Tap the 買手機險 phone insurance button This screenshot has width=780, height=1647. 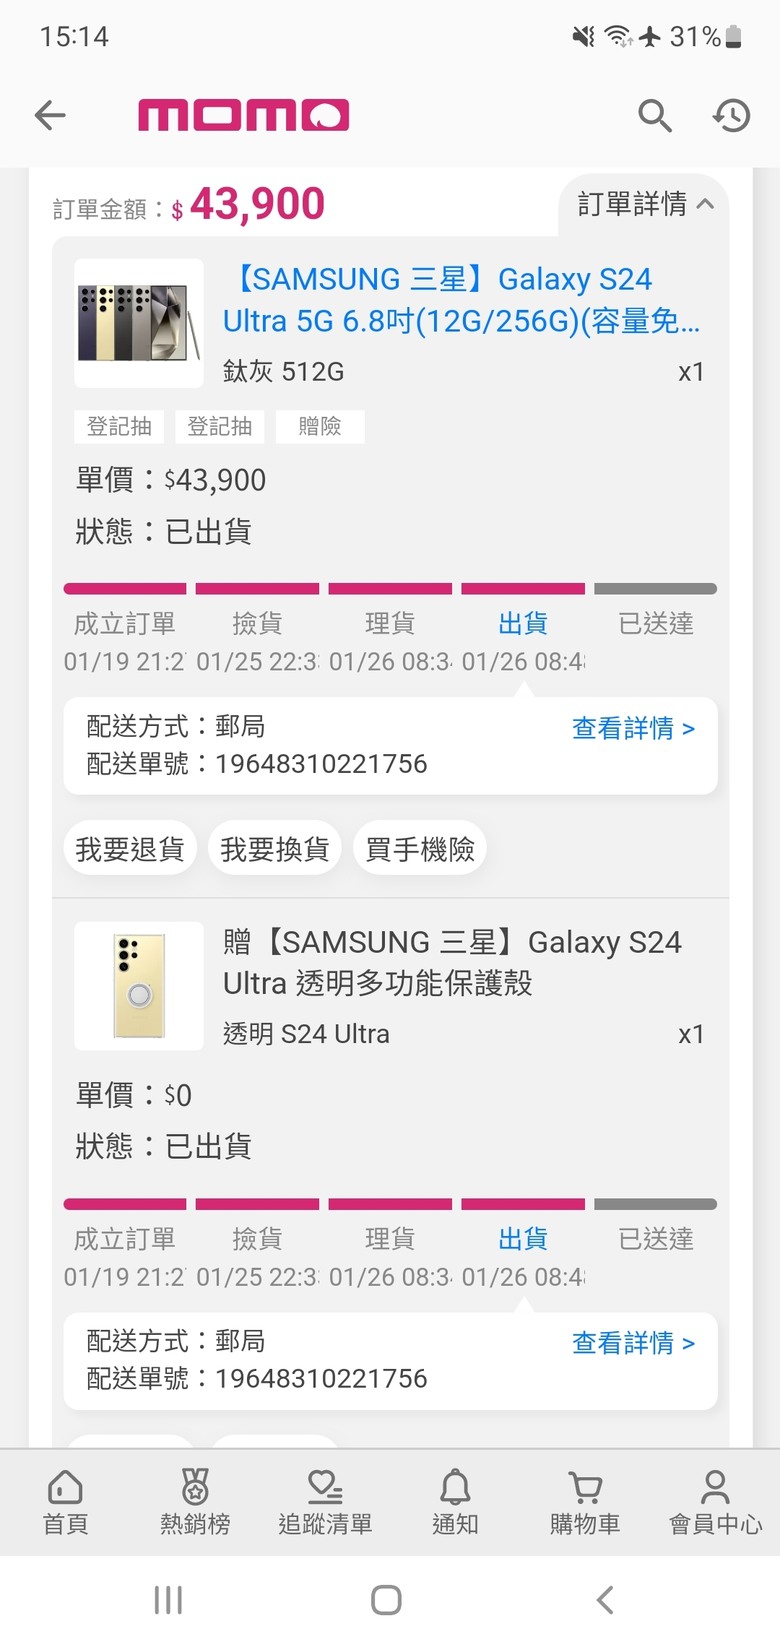tap(420, 849)
